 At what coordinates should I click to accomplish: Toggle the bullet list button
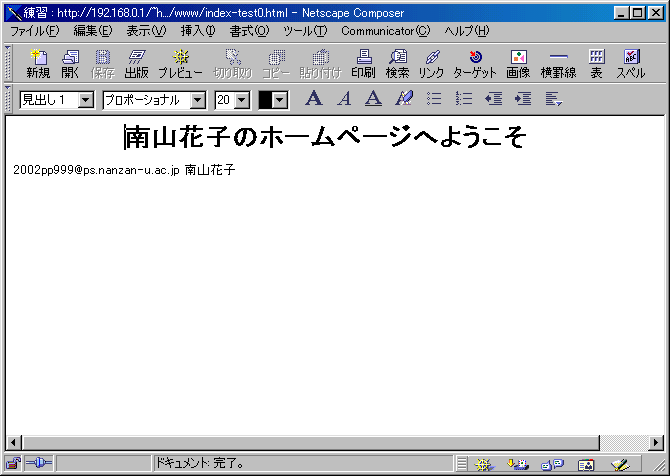click(x=434, y=99)
